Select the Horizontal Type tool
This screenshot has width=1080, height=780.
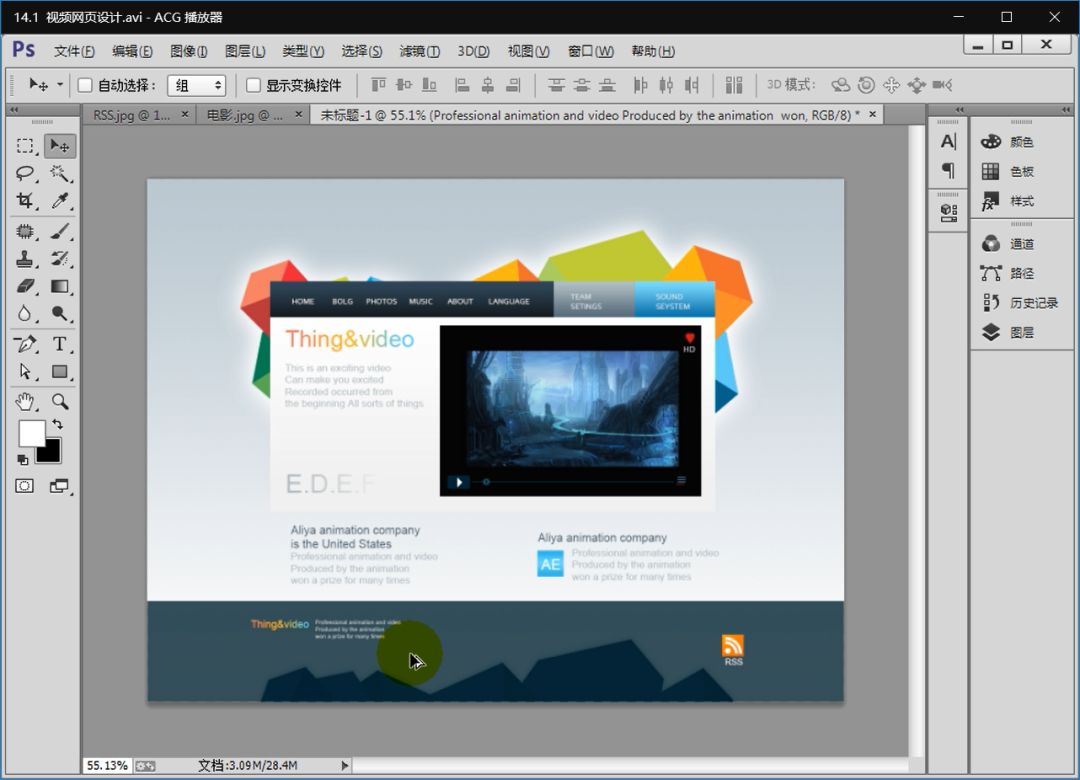click(x=60, y=344)
